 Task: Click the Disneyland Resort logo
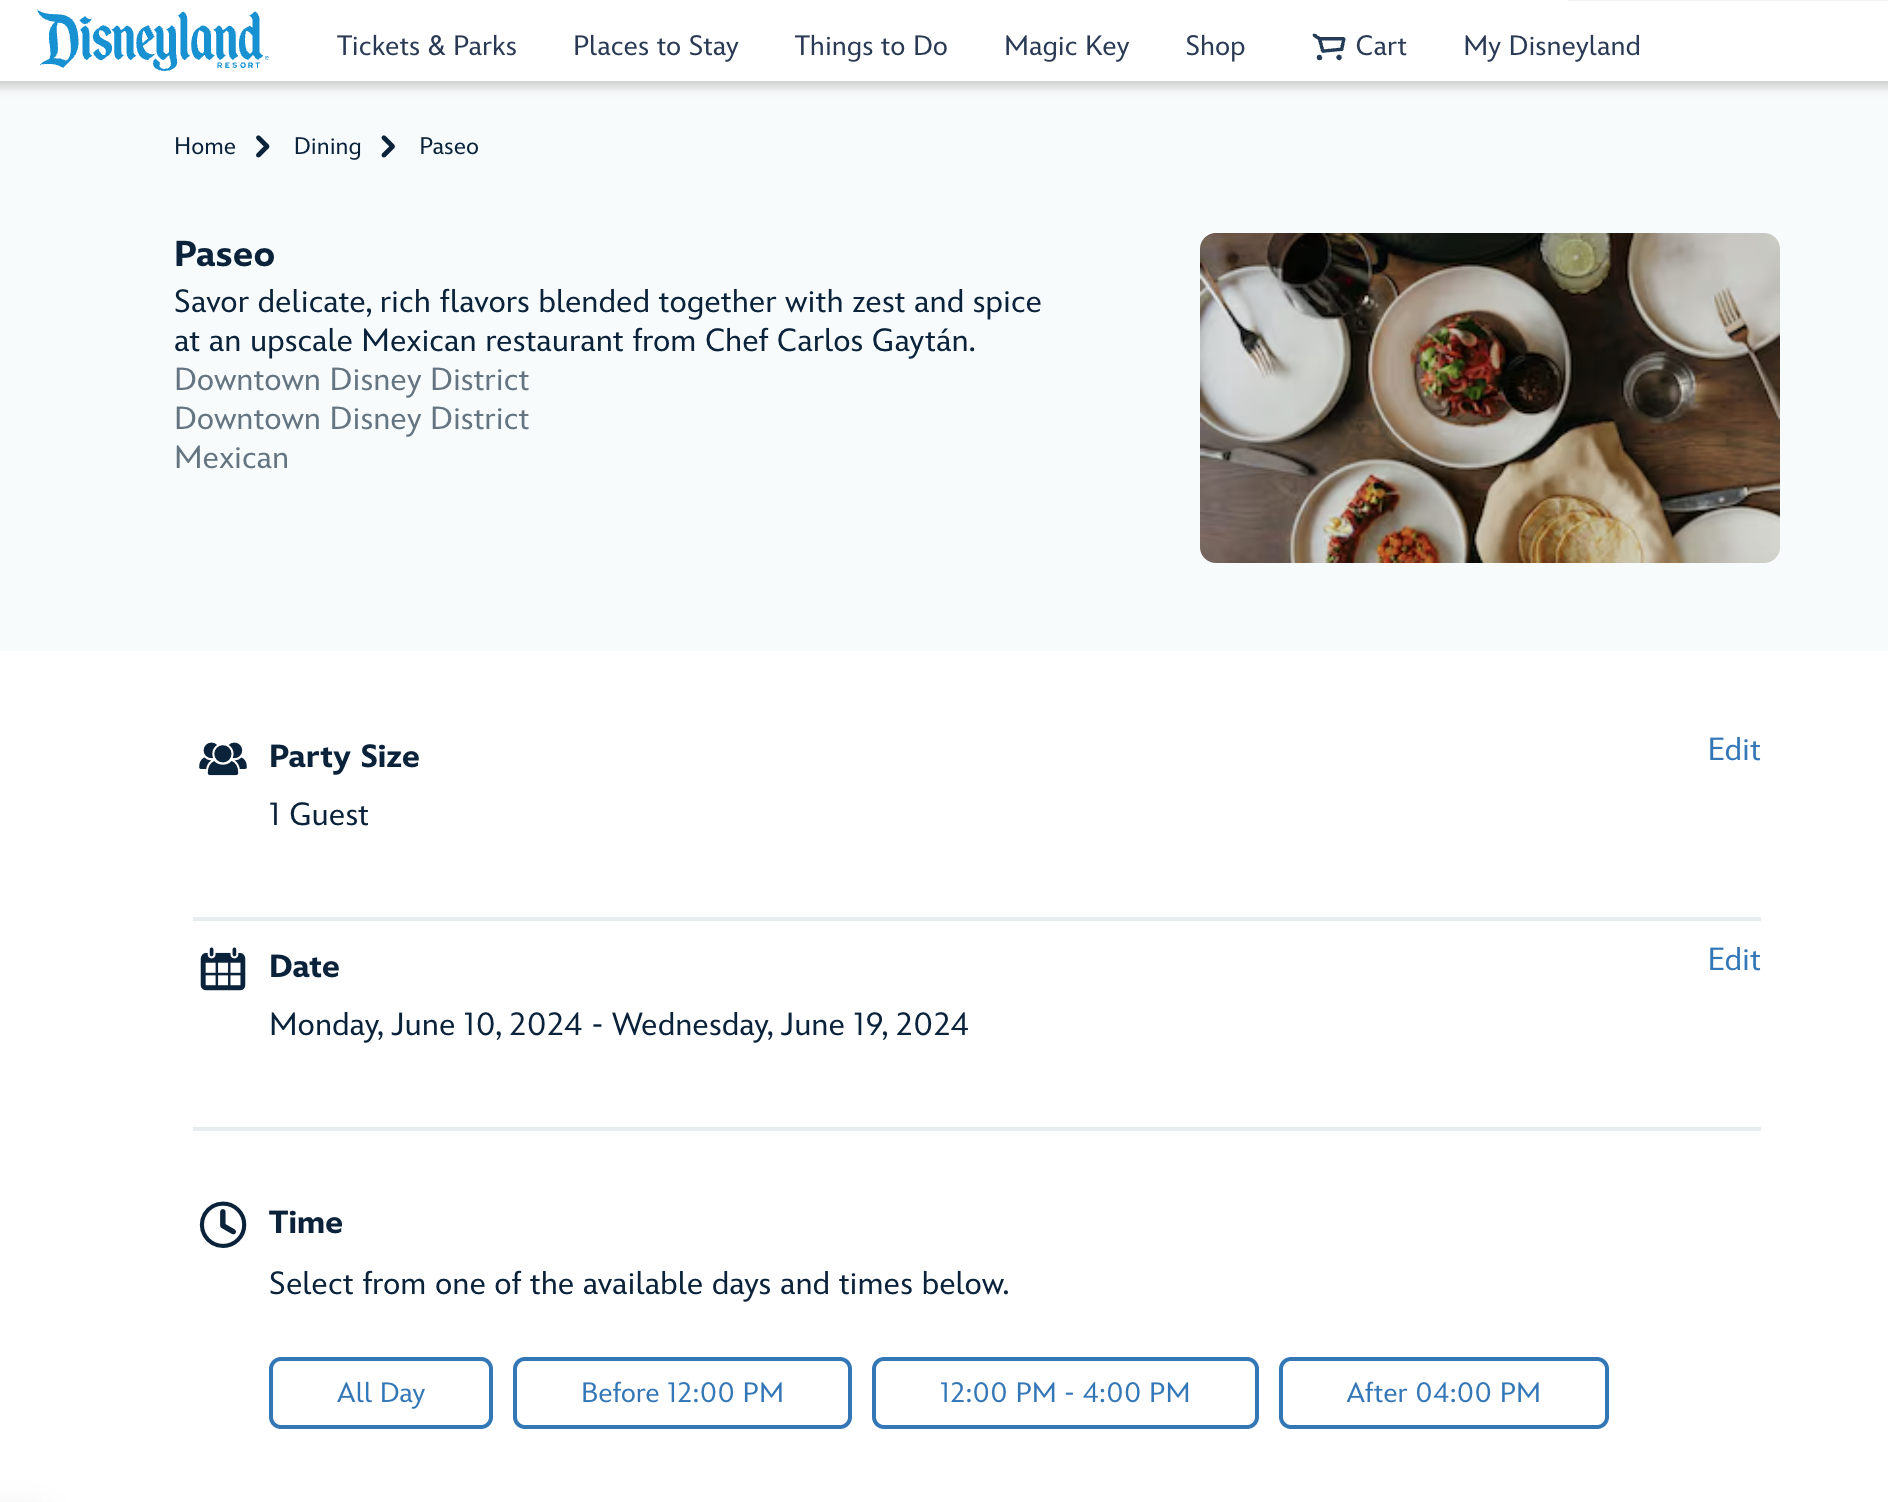pyautogui.click(x=152, y=41)
